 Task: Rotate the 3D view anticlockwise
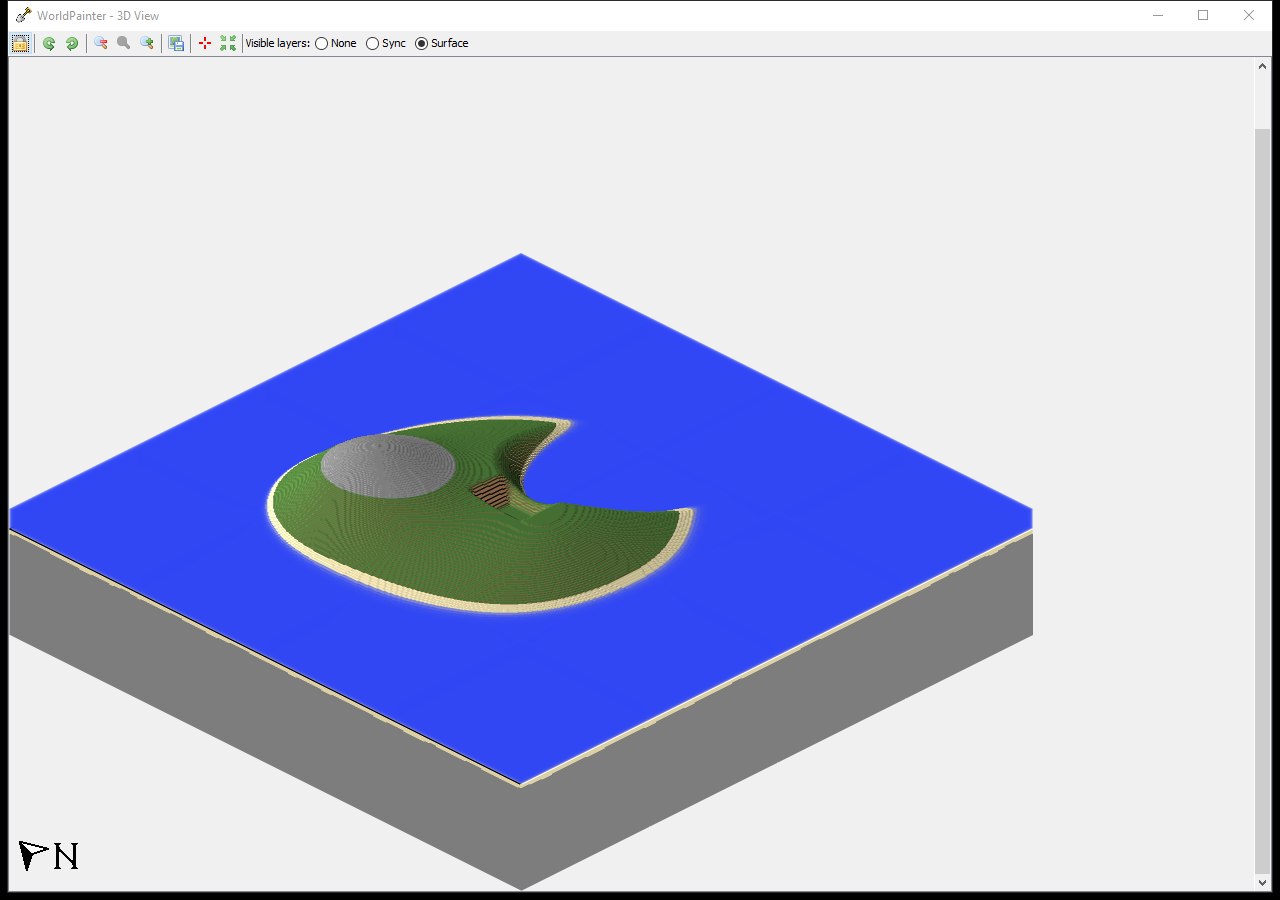(x=49, y=43)
